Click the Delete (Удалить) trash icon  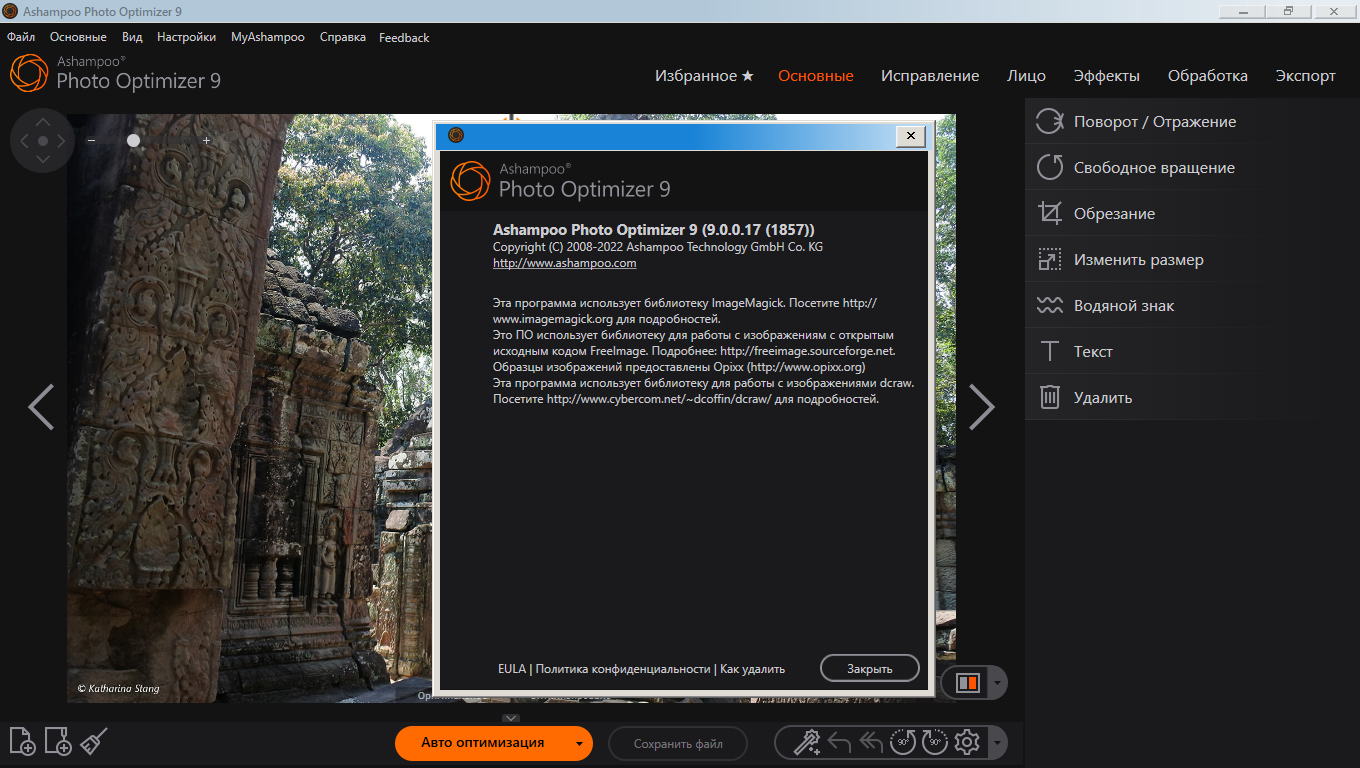click(x=1049, y=398)
